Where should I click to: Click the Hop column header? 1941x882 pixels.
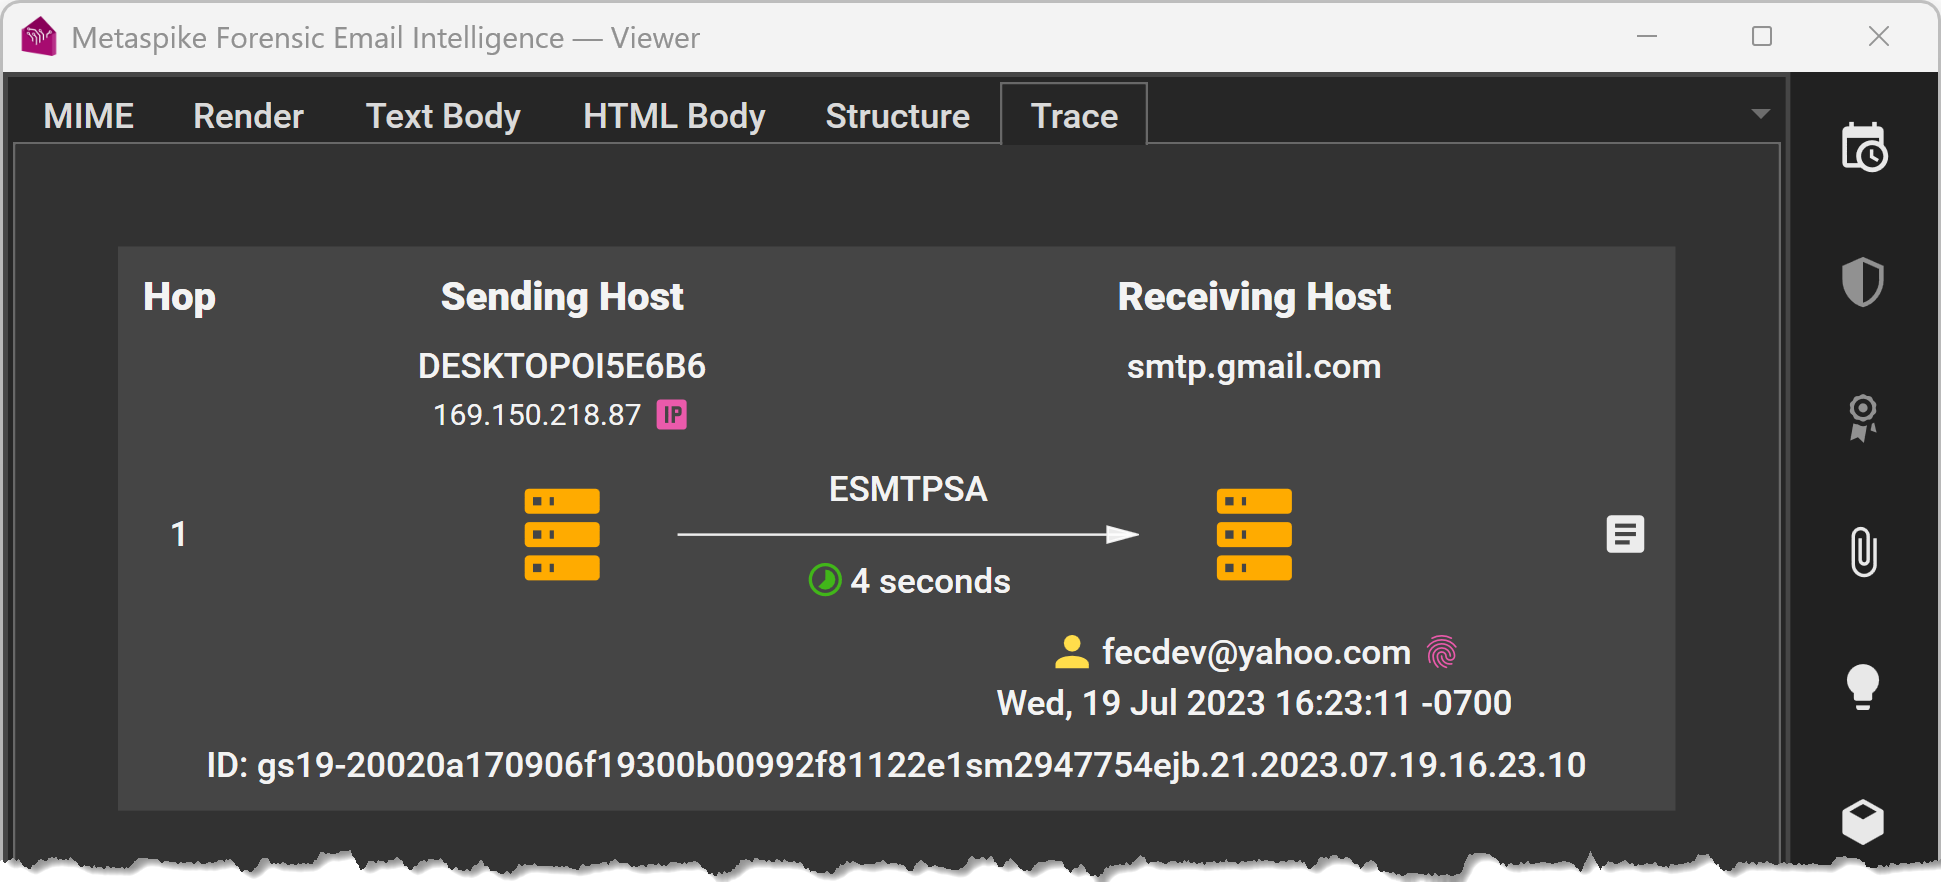[179, 297]
